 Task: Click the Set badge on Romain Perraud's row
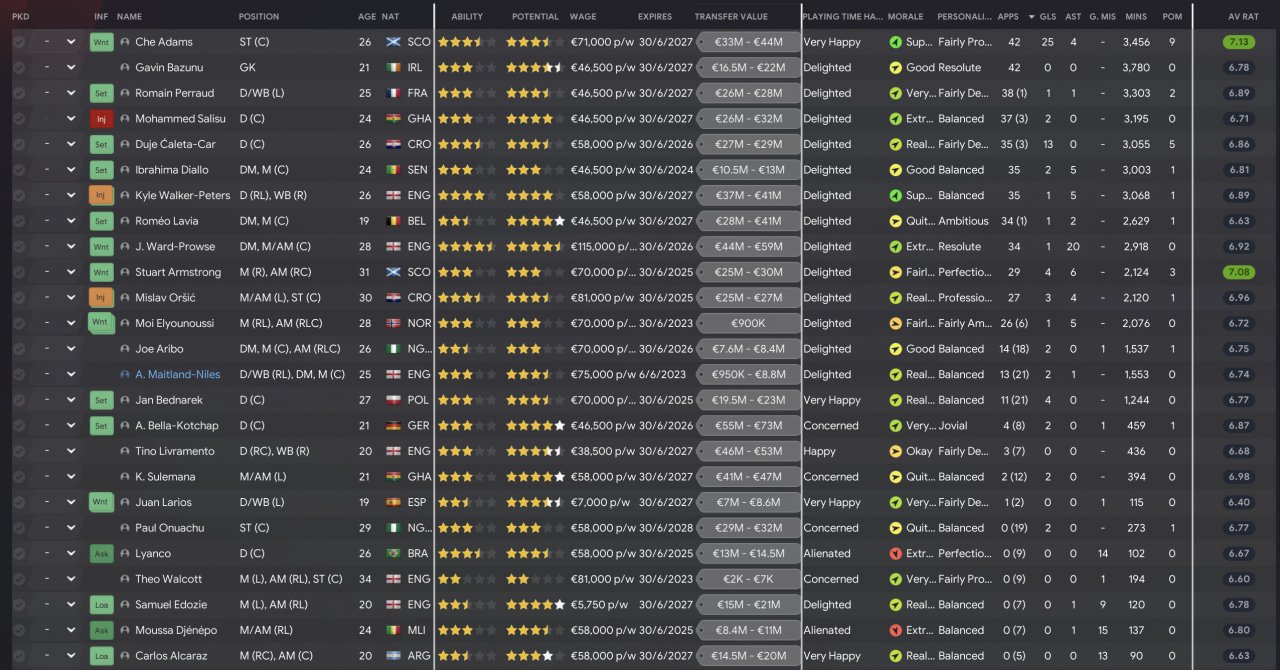(101, 93)
